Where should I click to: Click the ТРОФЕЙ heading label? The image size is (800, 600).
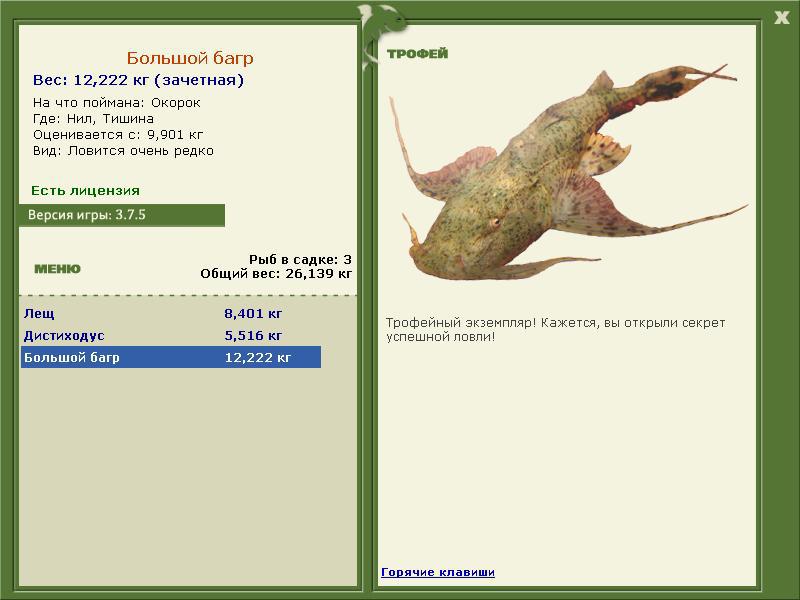417,54
